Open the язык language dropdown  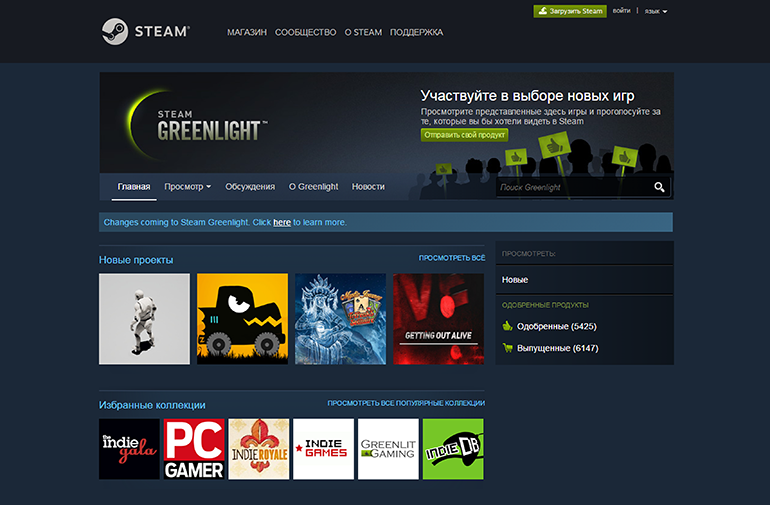[x=656, y=11]
